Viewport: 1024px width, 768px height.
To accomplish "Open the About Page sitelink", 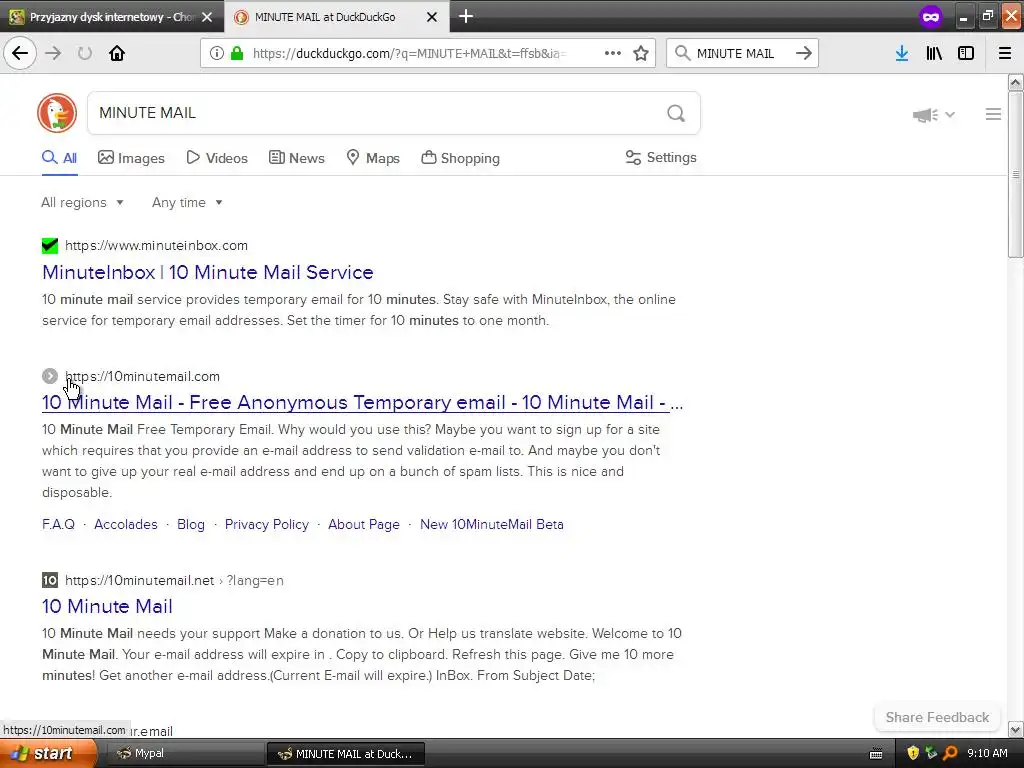I will (364, 524).
